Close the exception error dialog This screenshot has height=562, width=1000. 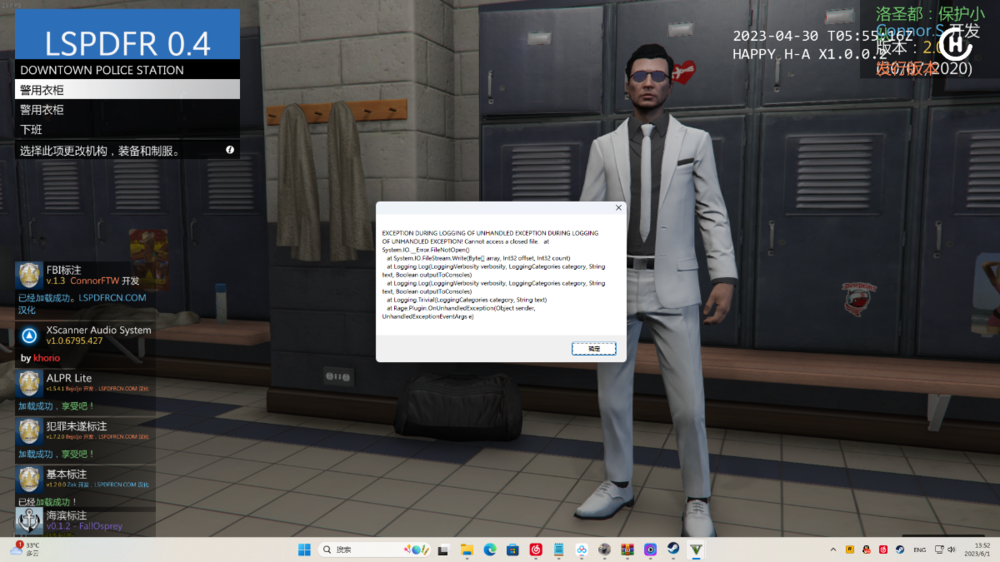click(x=618, y=208)
